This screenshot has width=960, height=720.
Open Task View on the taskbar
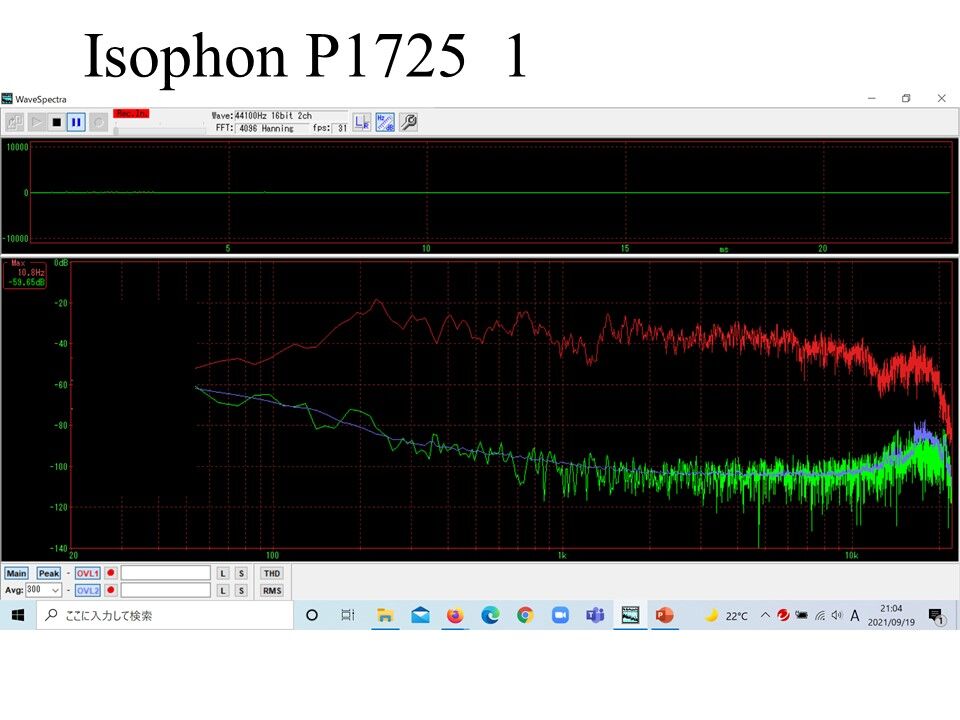[348, 615]
